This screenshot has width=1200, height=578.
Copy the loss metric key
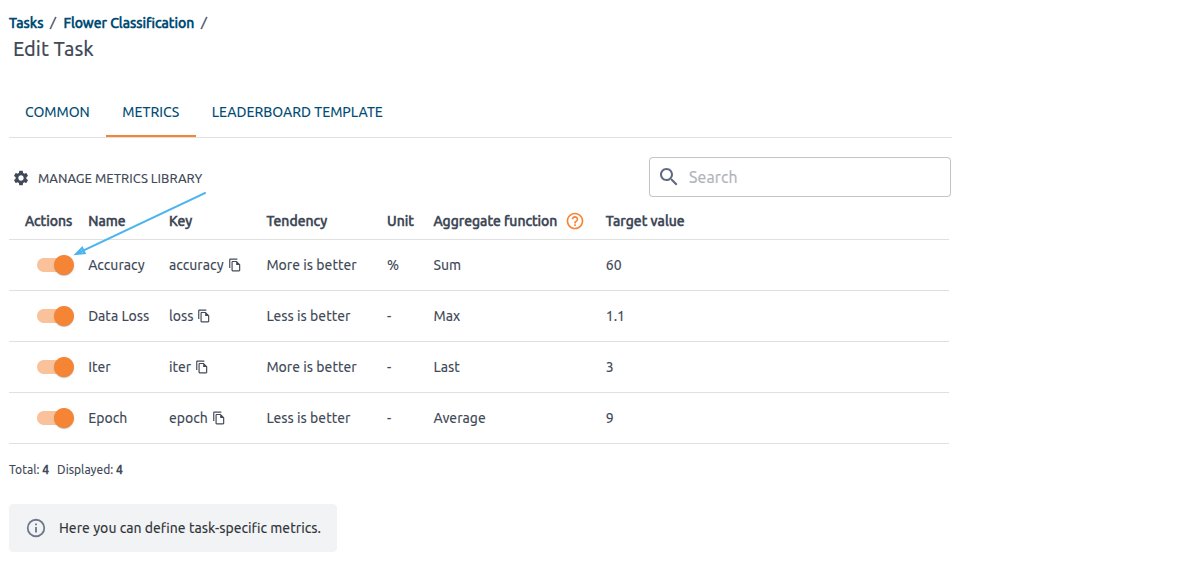pyautogui.click(x=205, y=316)
